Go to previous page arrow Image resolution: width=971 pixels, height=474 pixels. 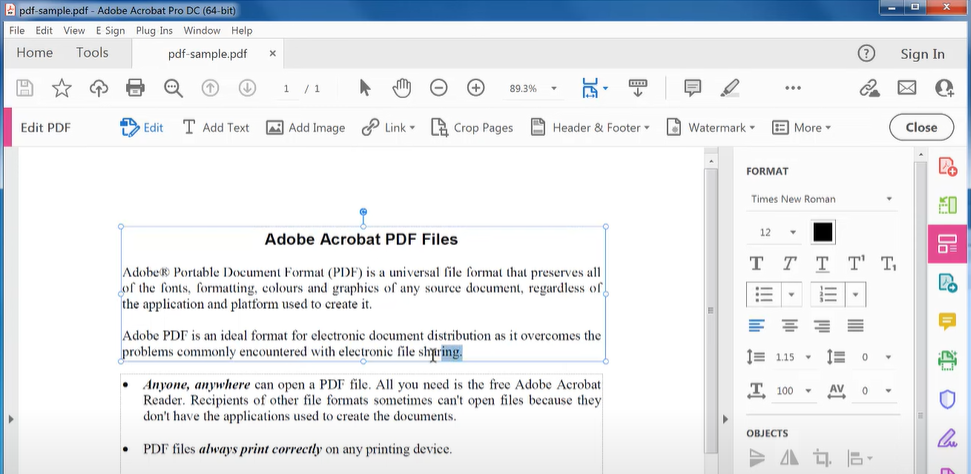[x=211, y=88]
